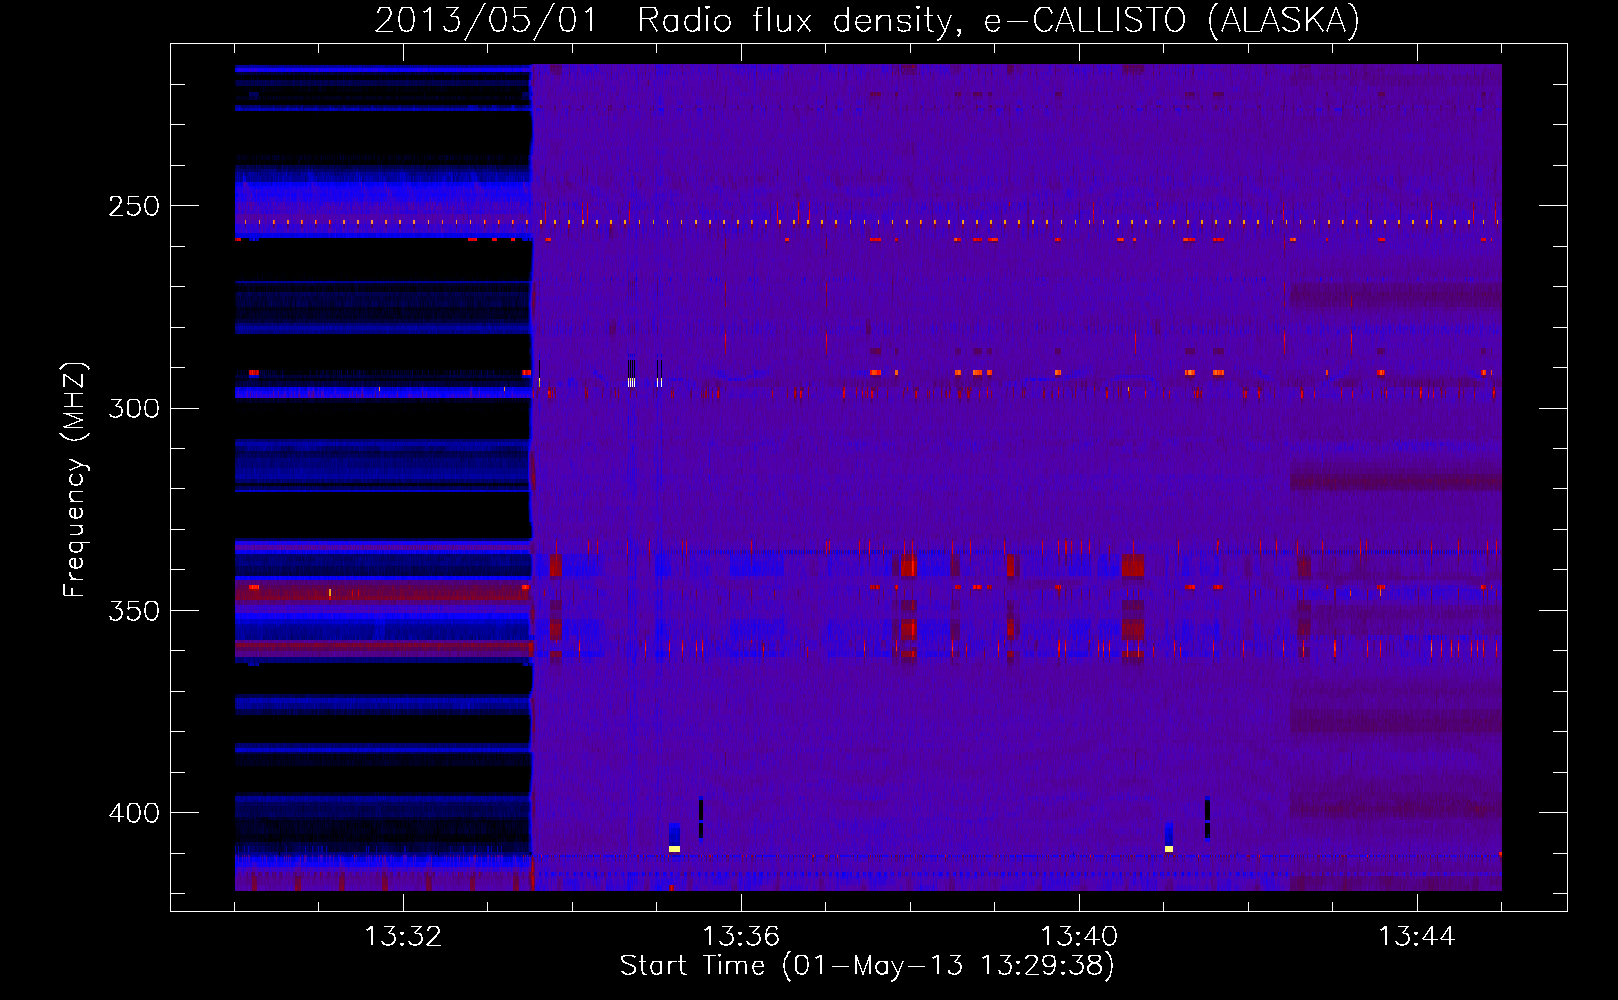Click the 350 frequency tick label
Screen dimensions: 1618x1000
pyautogui.click(x=134, y=610)
